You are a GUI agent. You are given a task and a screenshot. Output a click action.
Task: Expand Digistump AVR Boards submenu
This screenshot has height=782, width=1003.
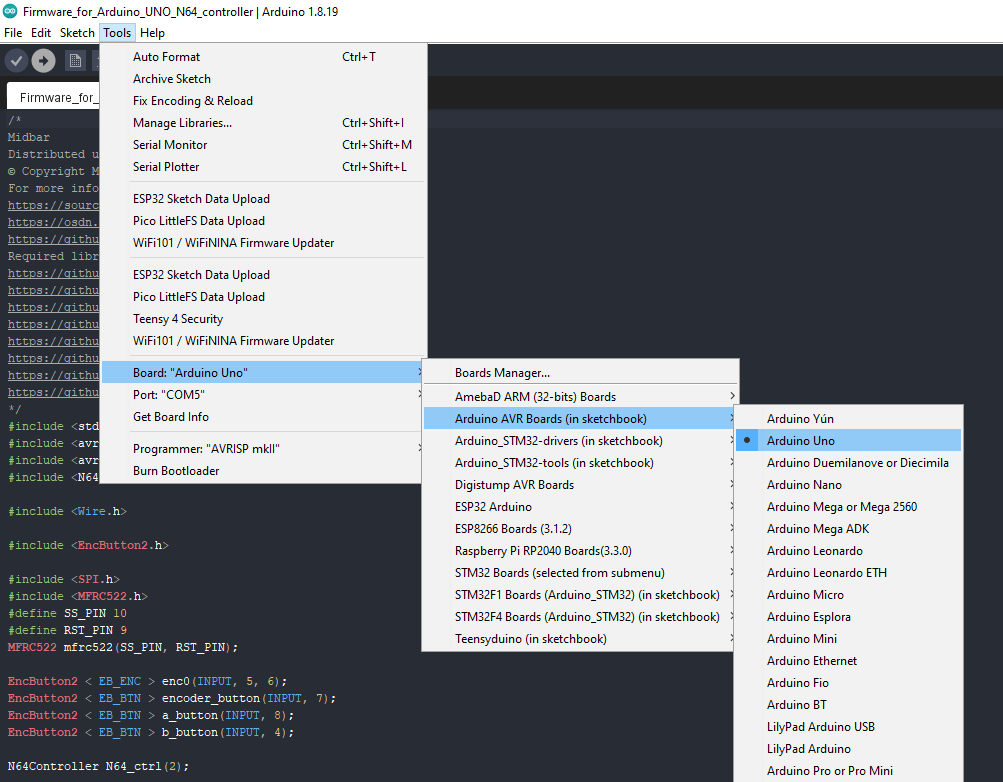(580, 485)
